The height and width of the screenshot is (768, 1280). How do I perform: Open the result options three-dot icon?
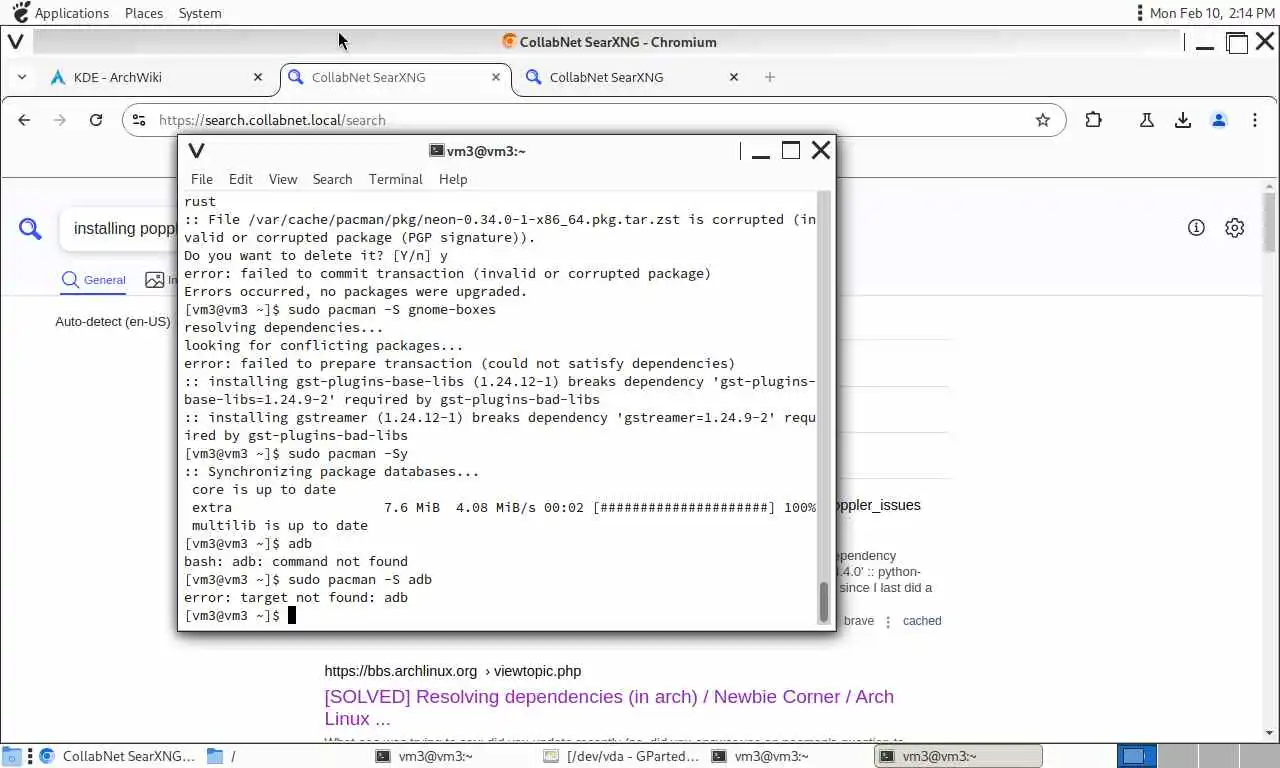(x=888, y=621)
